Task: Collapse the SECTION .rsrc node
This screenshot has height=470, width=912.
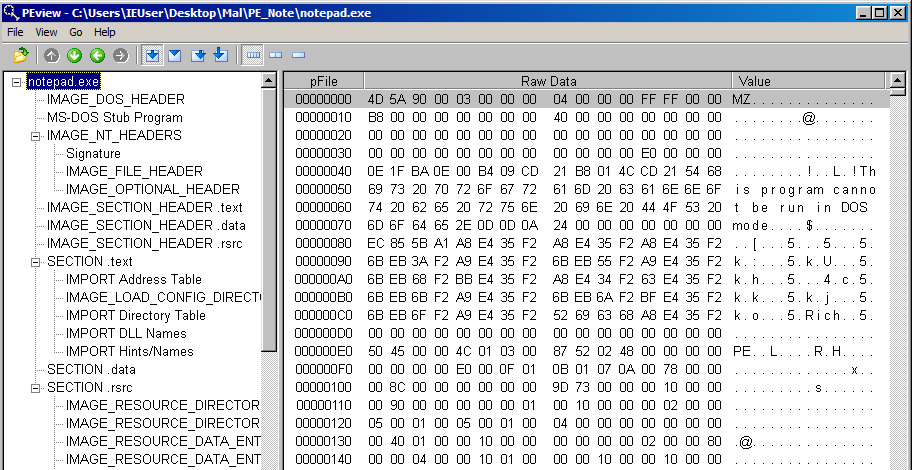Action: point(35,387)
